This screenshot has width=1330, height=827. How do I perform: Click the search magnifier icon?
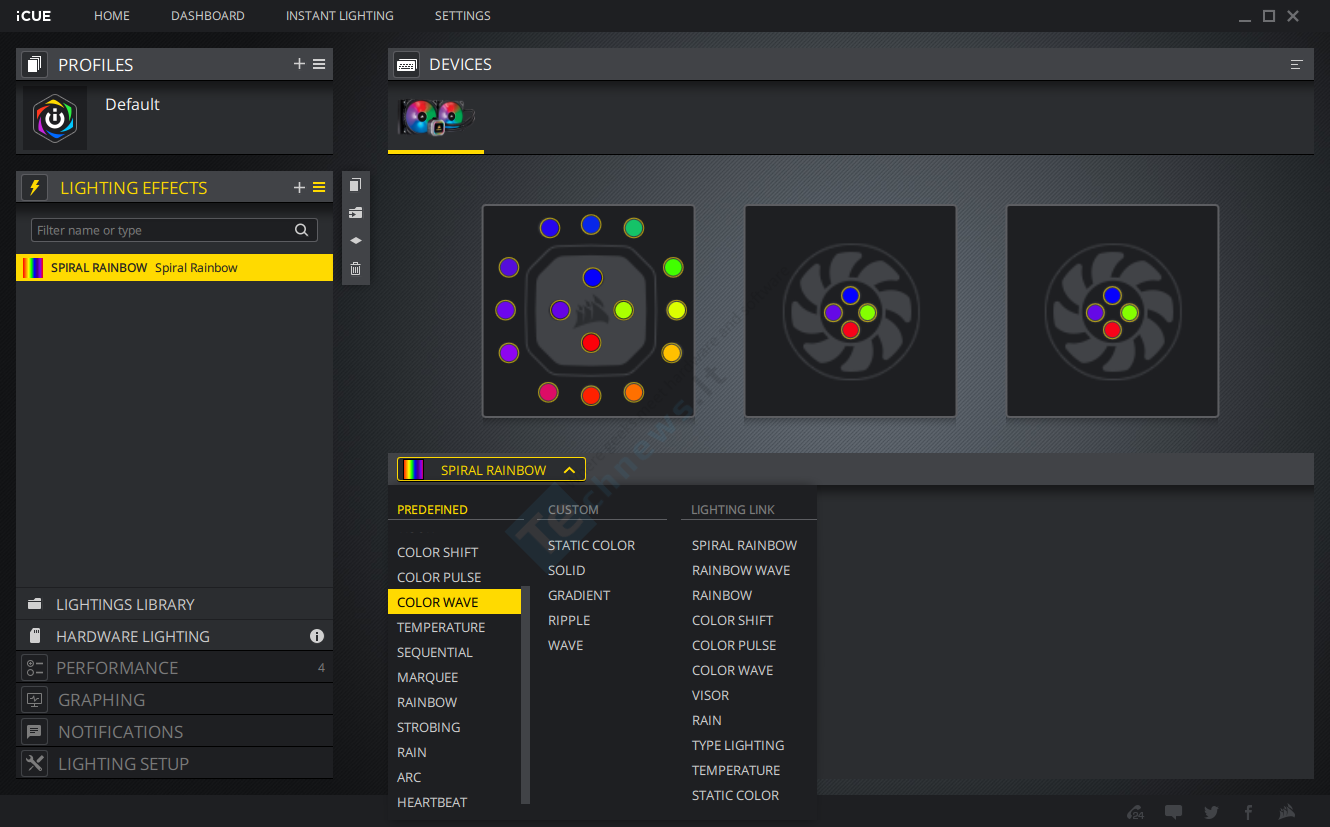click(301, 230)
